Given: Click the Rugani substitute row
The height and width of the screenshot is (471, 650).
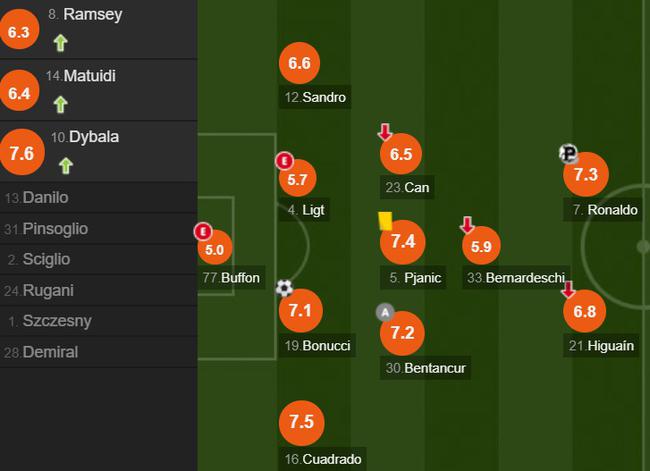Looking at the screenshot, I should (x=98, y=290).
